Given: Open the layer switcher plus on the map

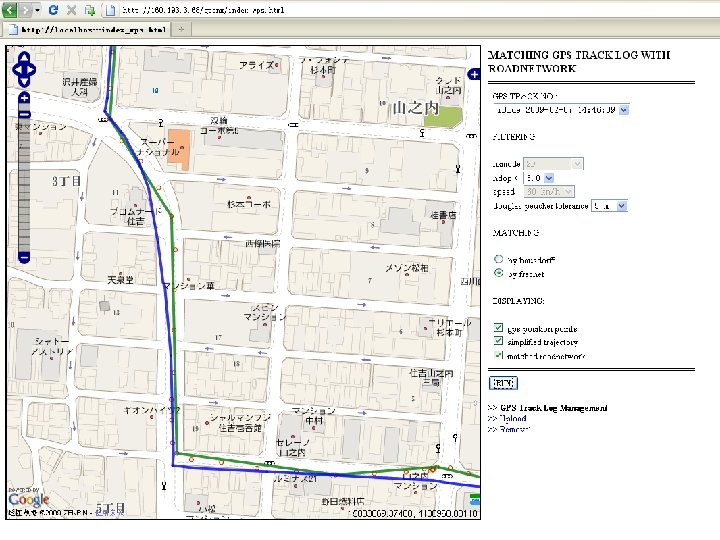Looking at the screenshot, I should pos(473,74).
